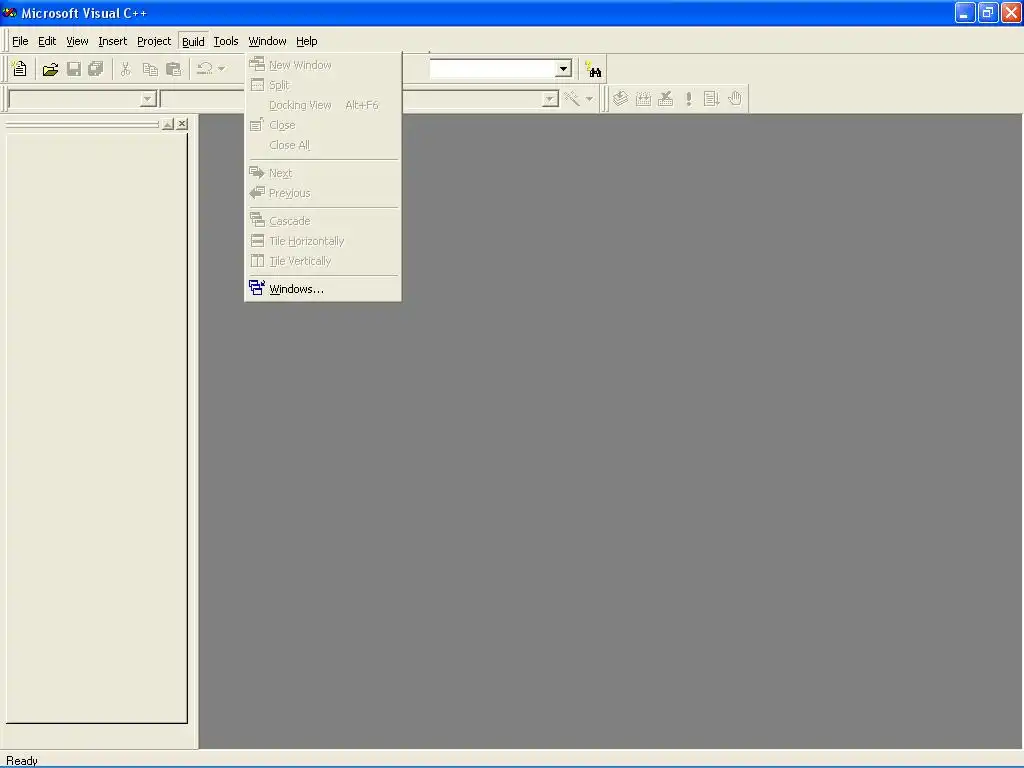This screenshot has height=768, width=1024.
Task: Click the New Text File toolbar icon
Action: [x=20, y=69]
